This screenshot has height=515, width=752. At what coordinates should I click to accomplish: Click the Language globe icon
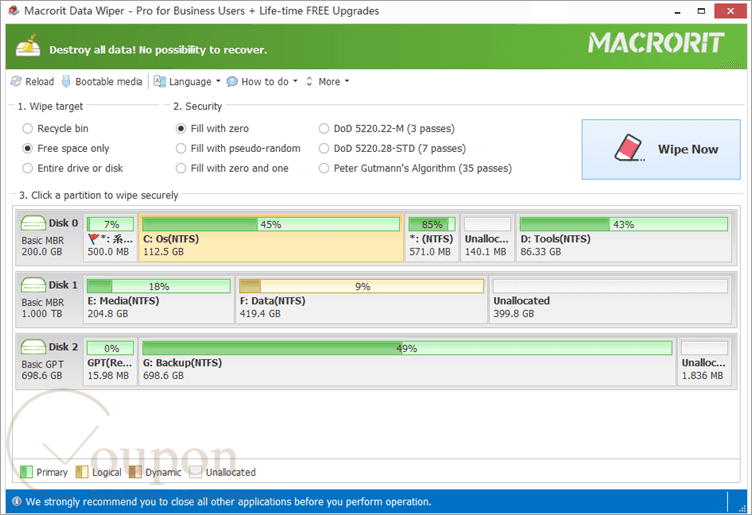click(x=160, y=82)
